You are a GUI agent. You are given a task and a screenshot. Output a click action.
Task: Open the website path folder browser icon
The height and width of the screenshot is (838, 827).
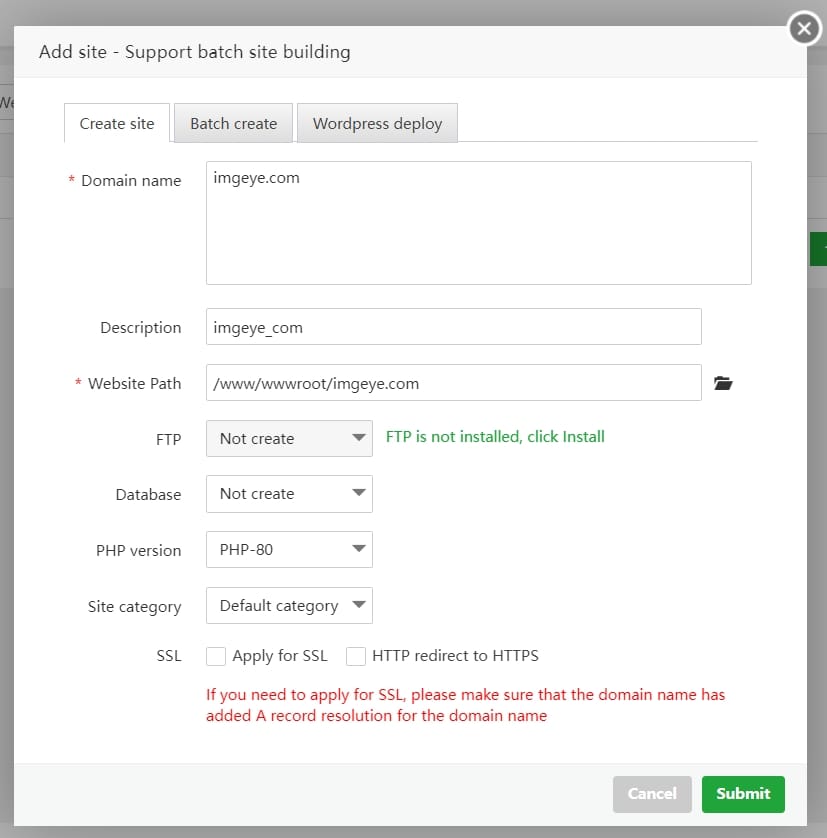(723, 383)
